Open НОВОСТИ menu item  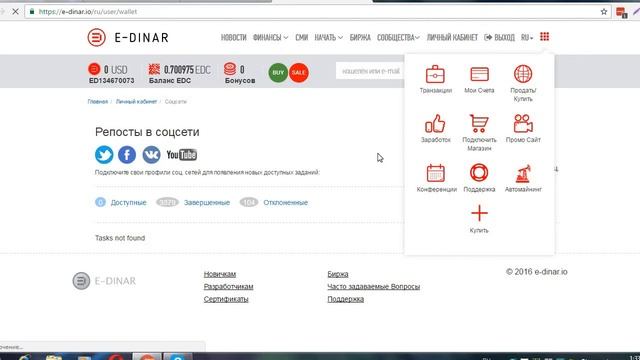[233, 38]
